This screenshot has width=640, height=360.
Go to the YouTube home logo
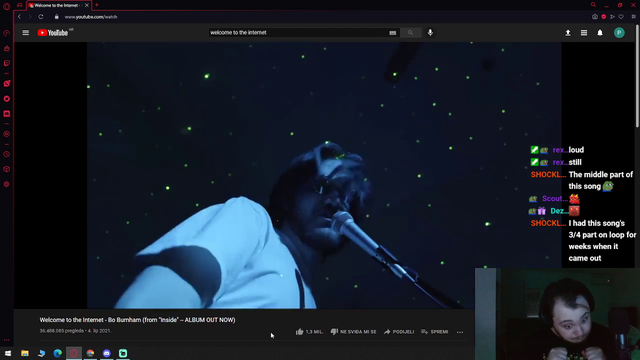pyautogui.click(x=53, y=33)
